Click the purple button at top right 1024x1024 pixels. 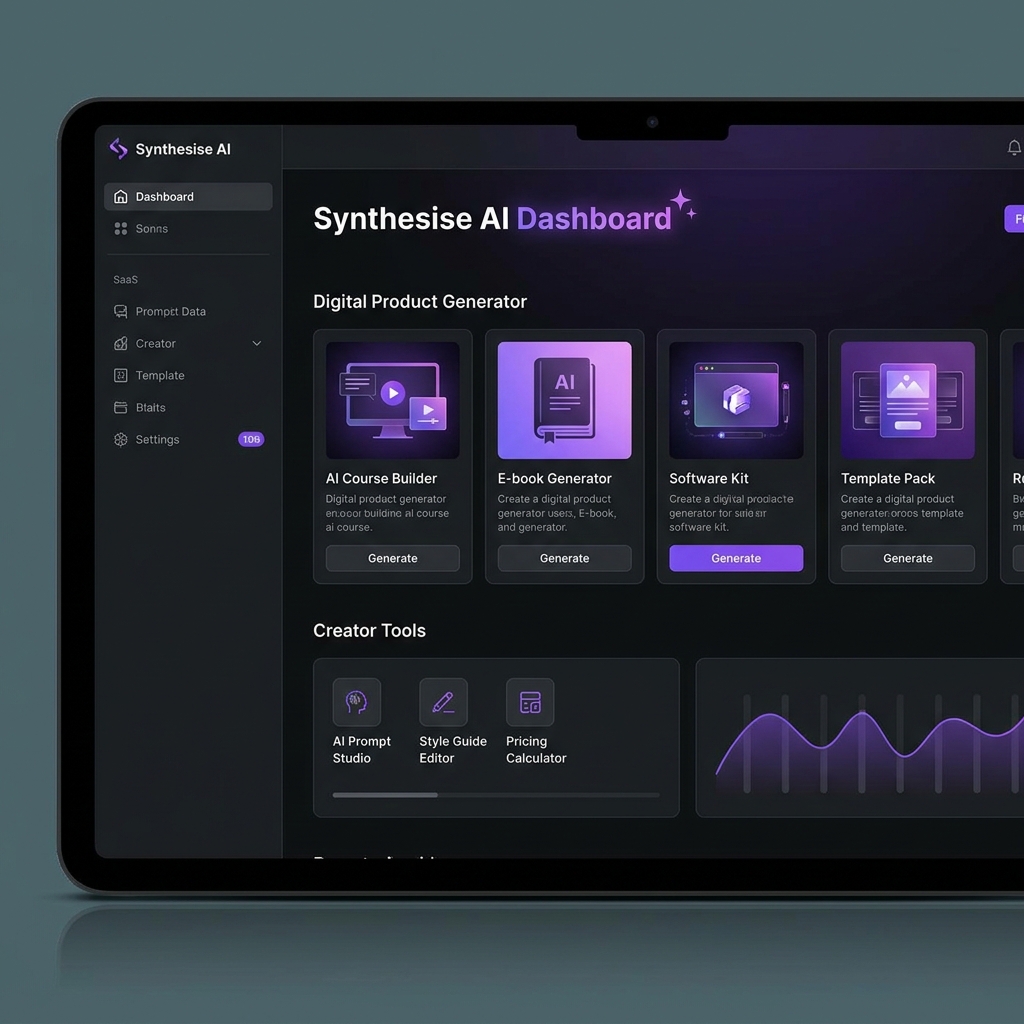pos(1014,219)
